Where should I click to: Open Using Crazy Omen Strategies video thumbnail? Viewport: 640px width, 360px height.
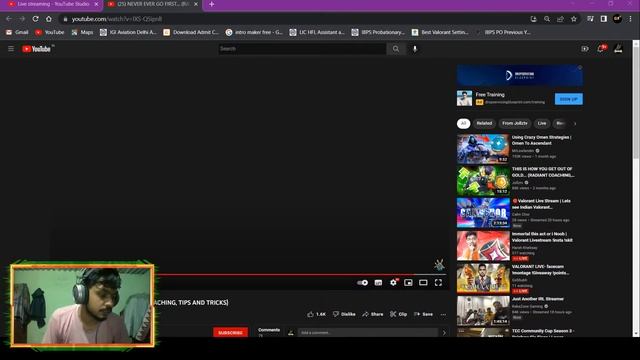click(483, 149)
